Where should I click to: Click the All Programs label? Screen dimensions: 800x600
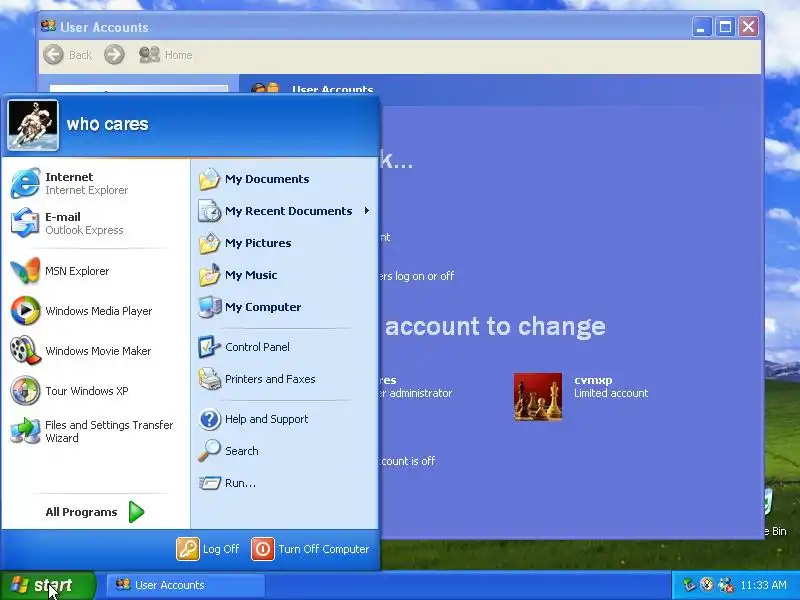81,512
